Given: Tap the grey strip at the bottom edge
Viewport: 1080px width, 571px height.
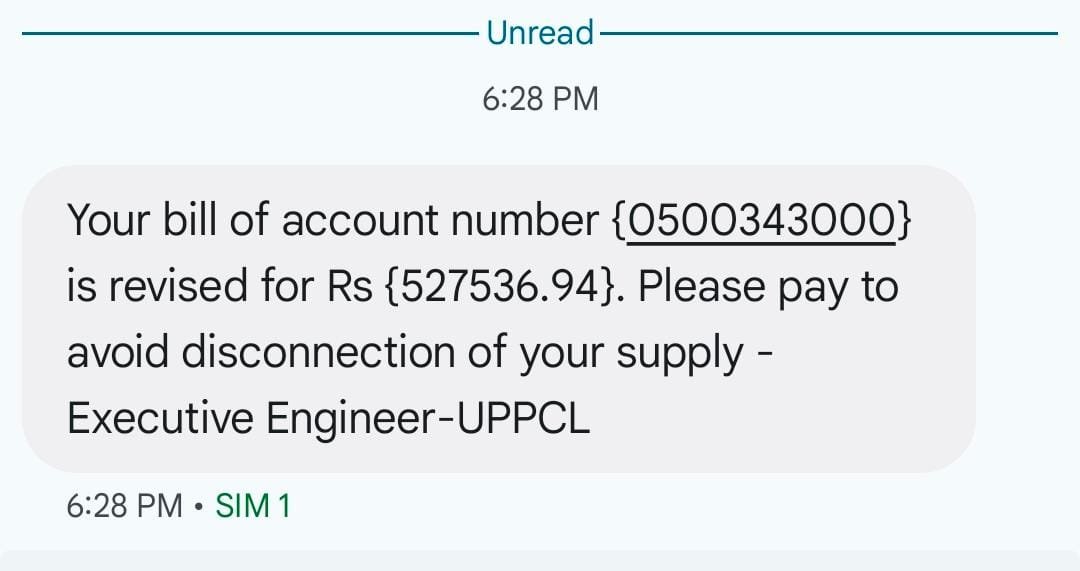Looking at the screenshot, I should click(x=540, y=560).
